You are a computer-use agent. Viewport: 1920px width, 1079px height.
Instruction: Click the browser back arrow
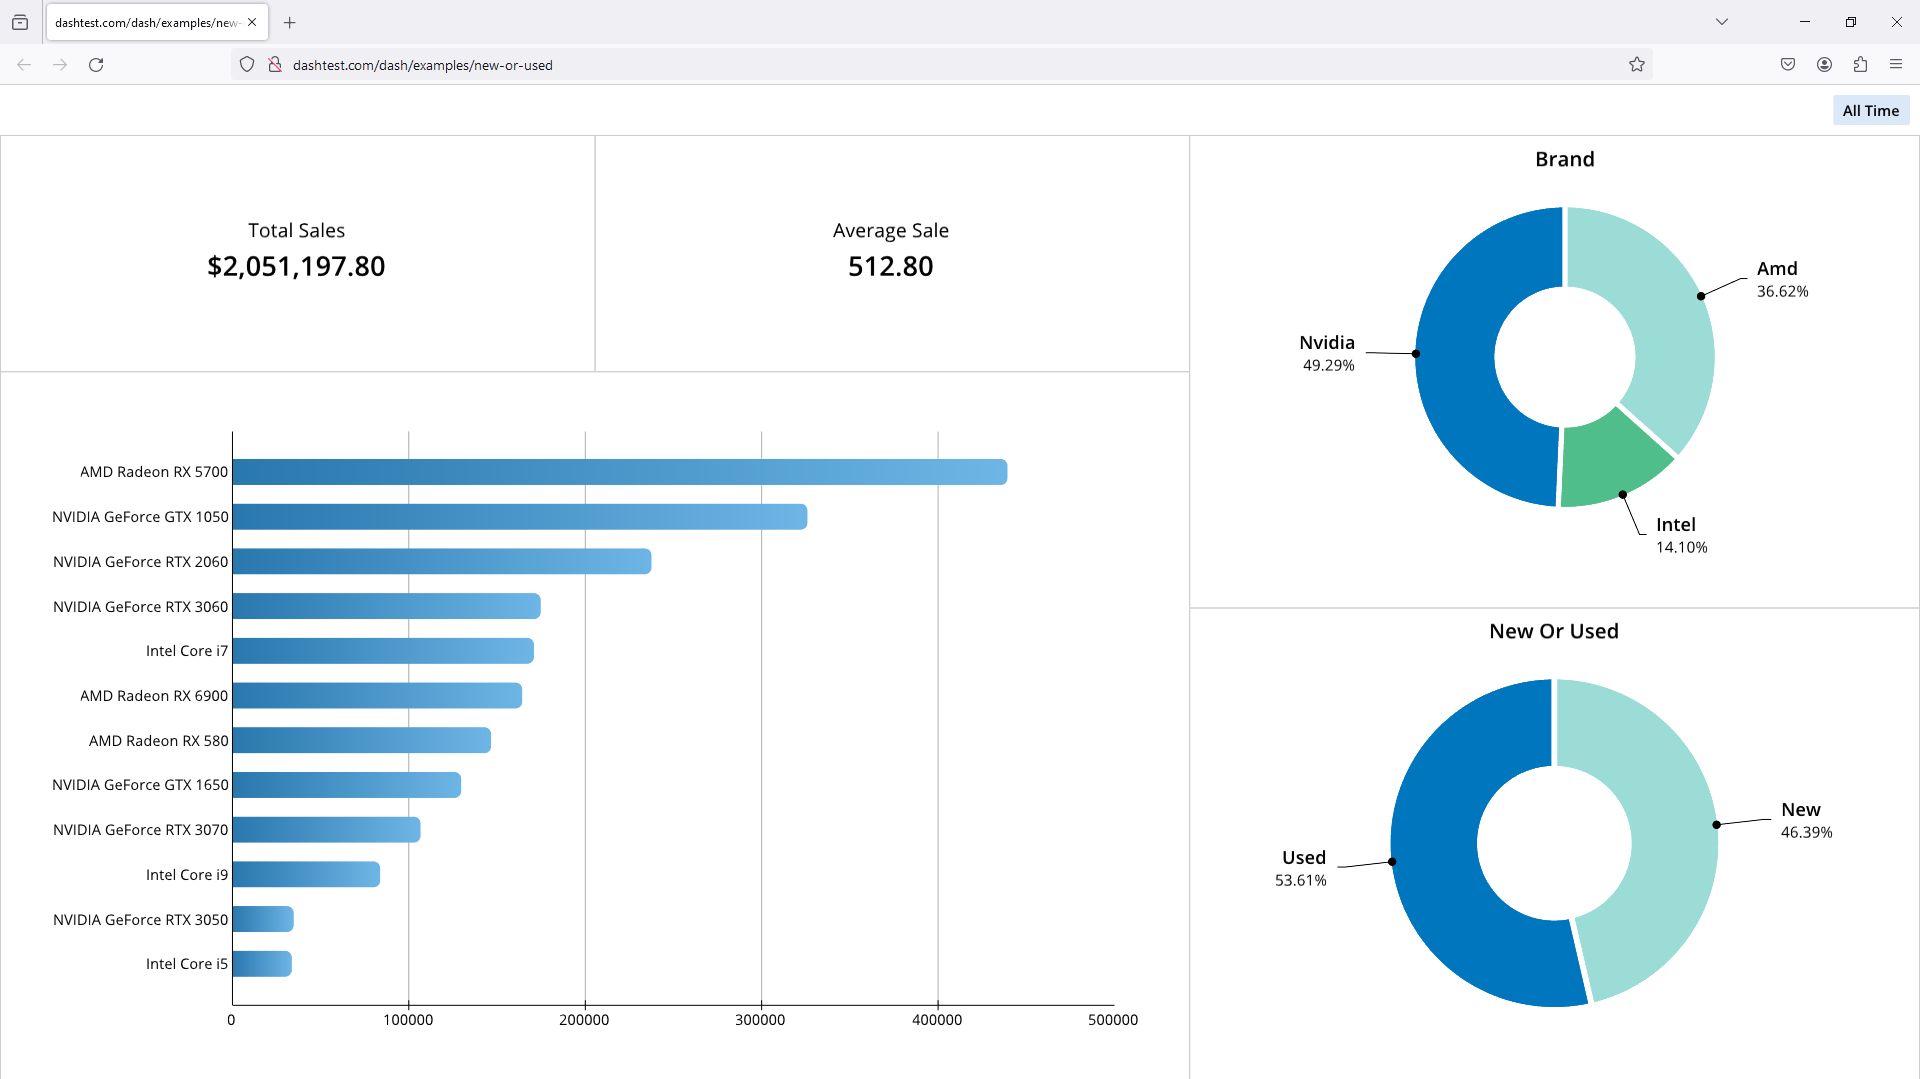[x=24, y=65]
